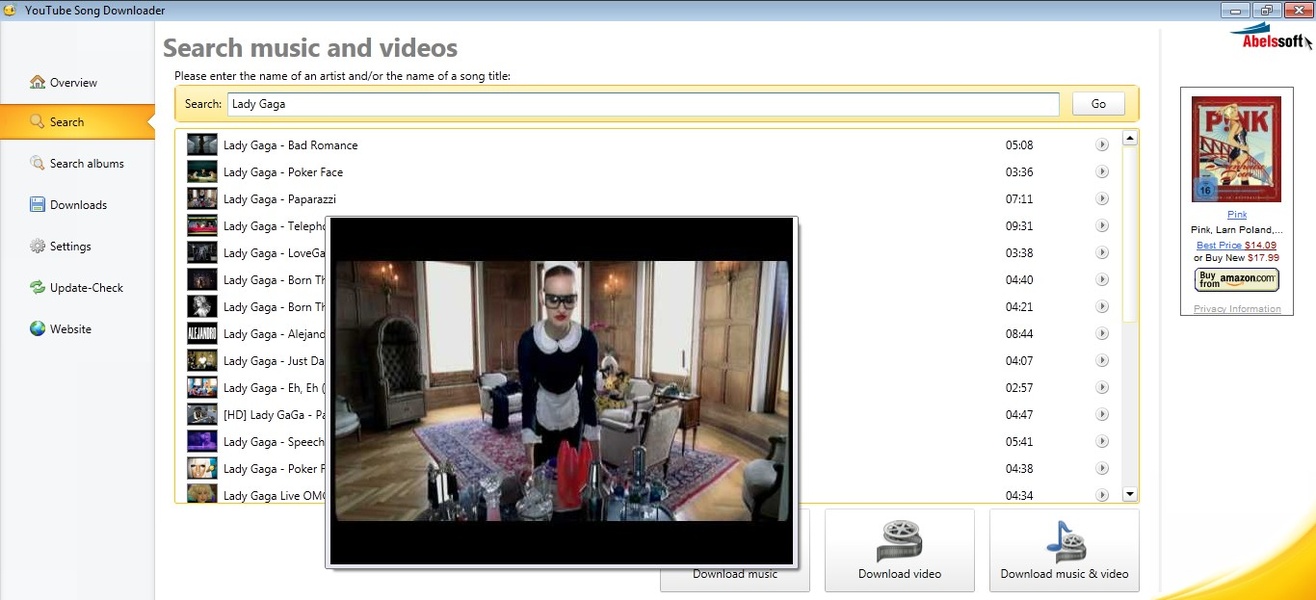1316x600 pixels.
Task: Play preview of the 04:34 song
Action: click(1102, 495)
